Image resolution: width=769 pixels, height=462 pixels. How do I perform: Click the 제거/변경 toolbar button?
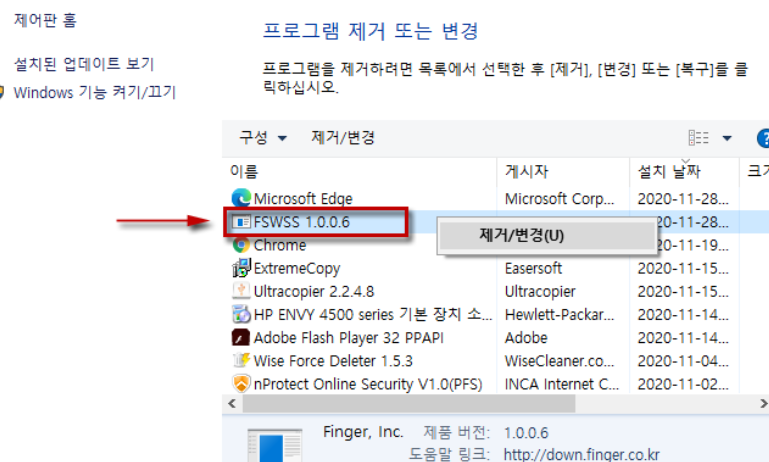[343, 138]
